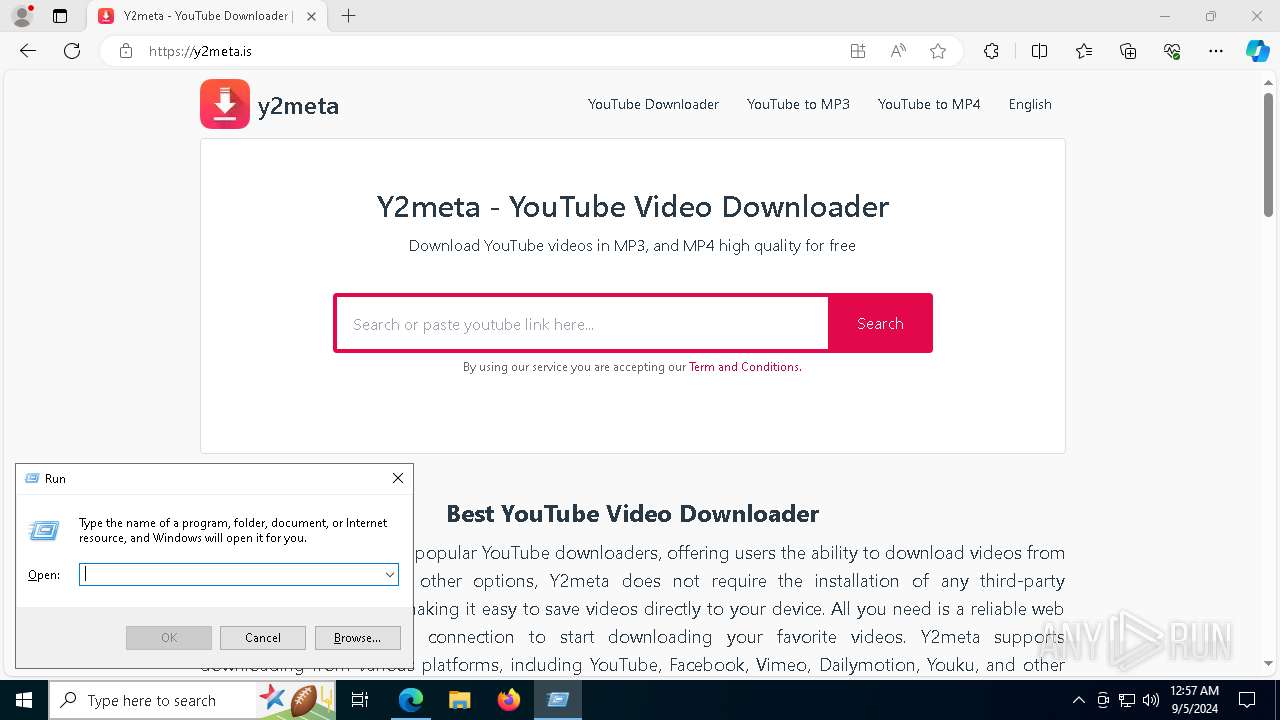
Task: Open the Windows Start menu
Action: coord(24,700)
